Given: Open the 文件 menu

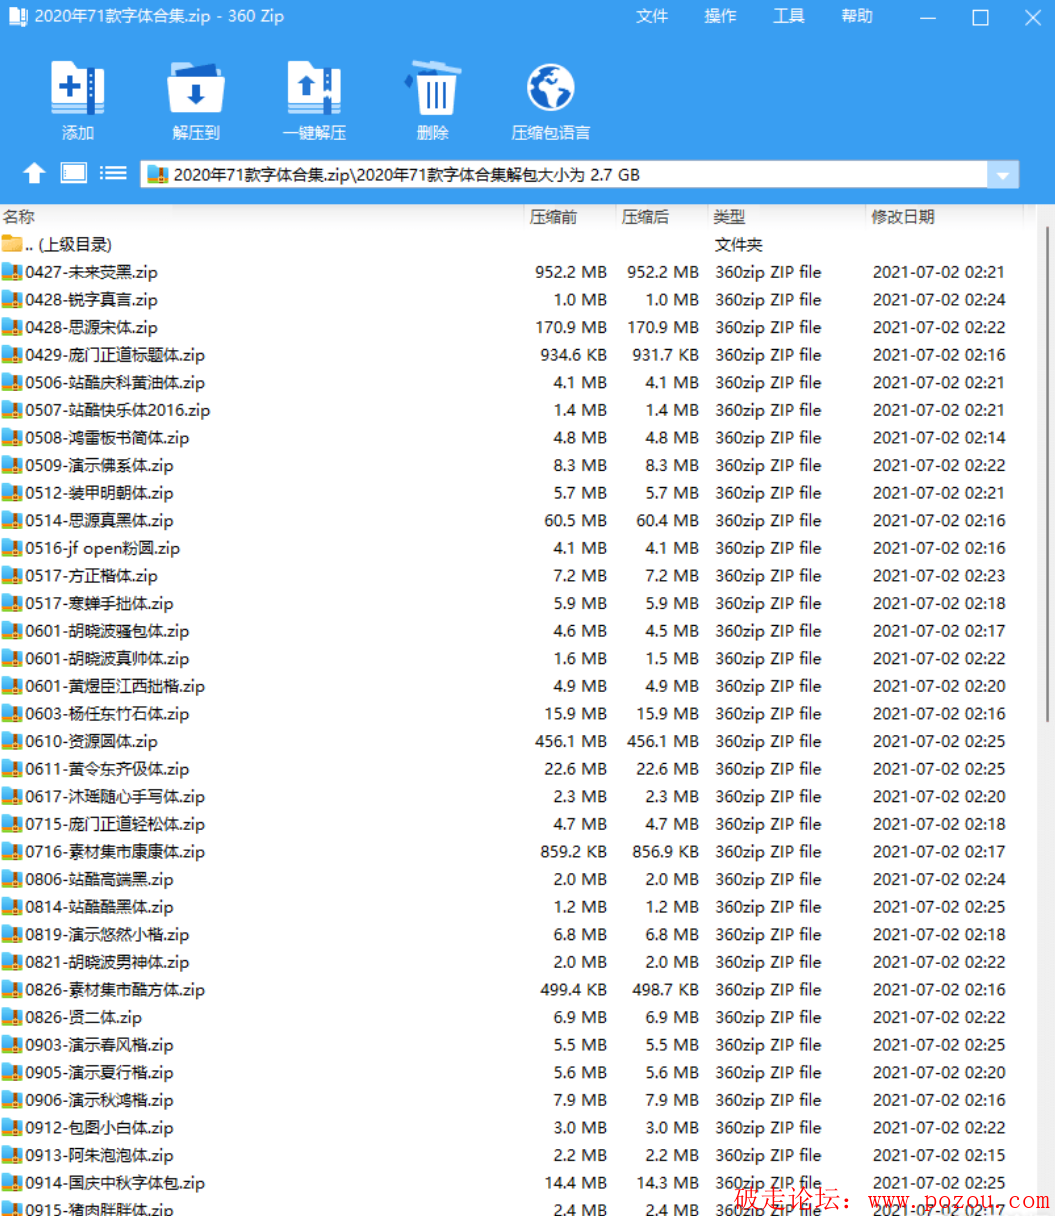Looking at the screenshot, I should 652,16.
